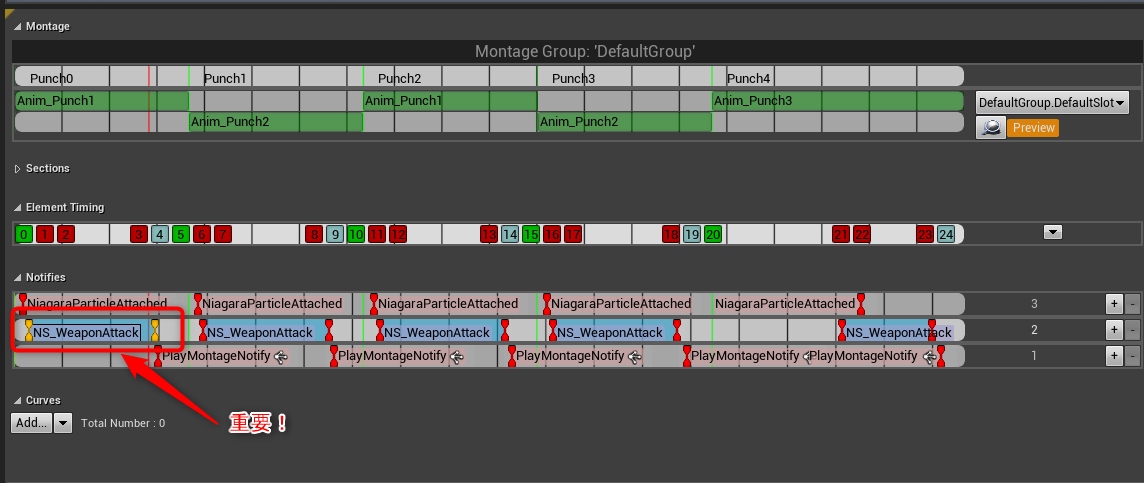The height and width of the screenshot is (483, 1144).
Task: Select element timing node 4
Action: (160, 234)
